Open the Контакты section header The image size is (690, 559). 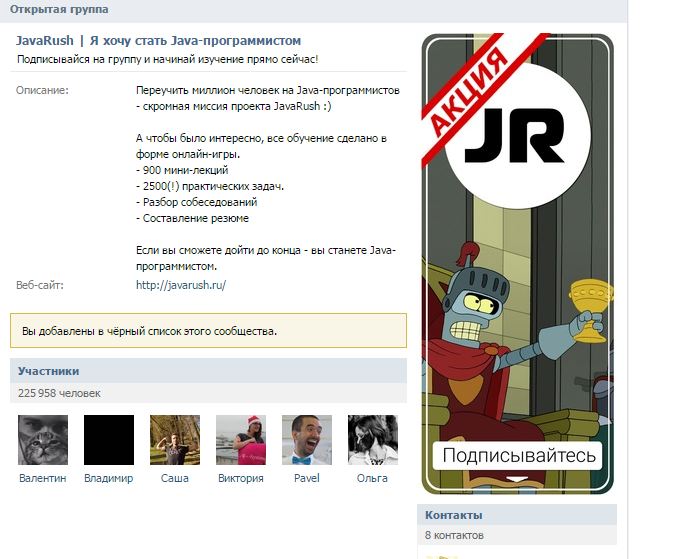517,515
